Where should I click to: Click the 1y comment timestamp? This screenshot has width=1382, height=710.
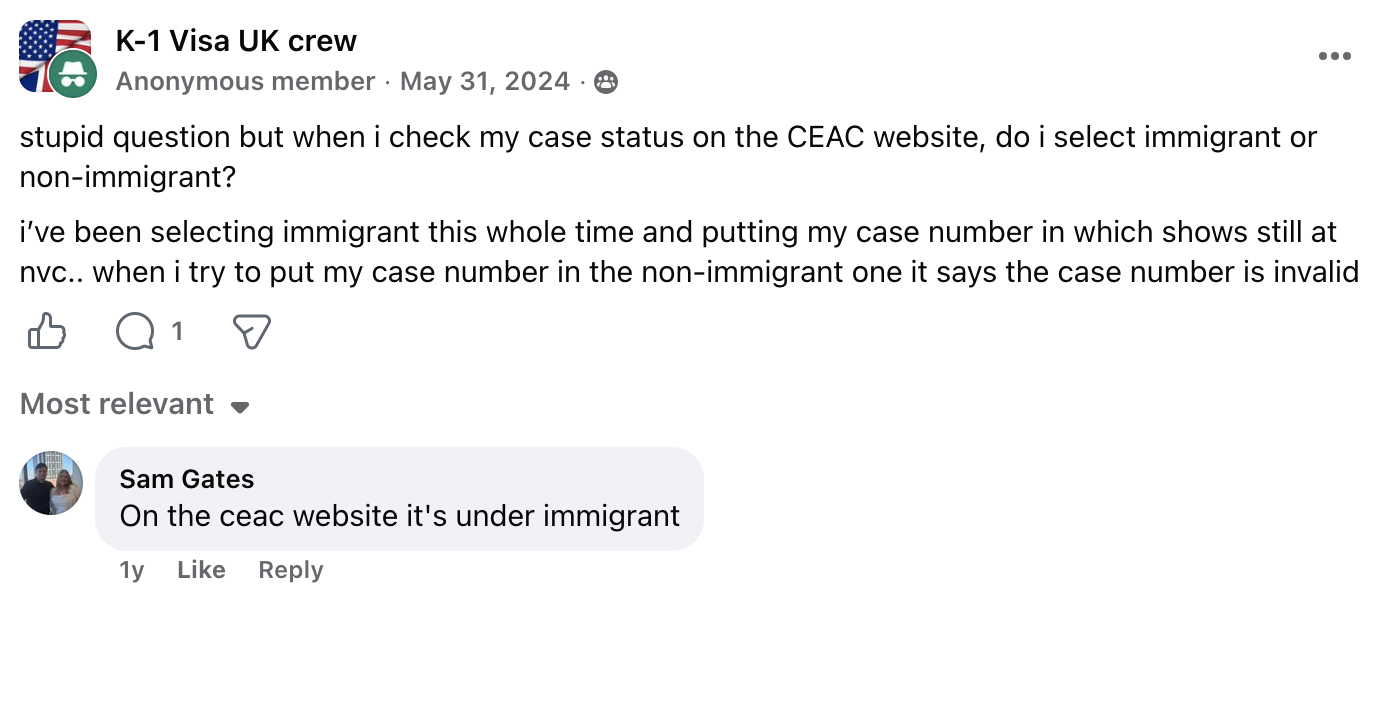(x=132, y=570)
